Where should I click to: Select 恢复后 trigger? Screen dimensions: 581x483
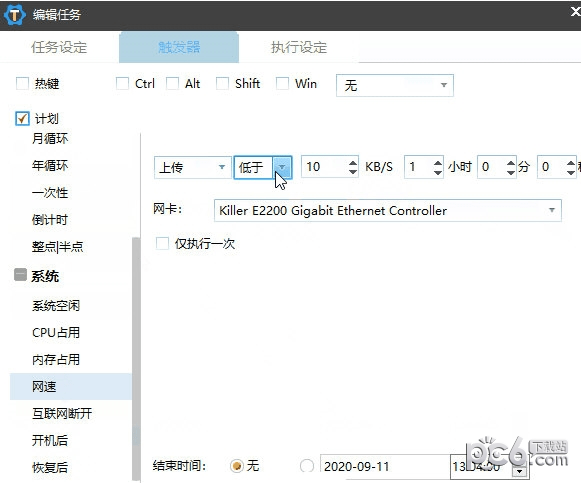point(50,467)
